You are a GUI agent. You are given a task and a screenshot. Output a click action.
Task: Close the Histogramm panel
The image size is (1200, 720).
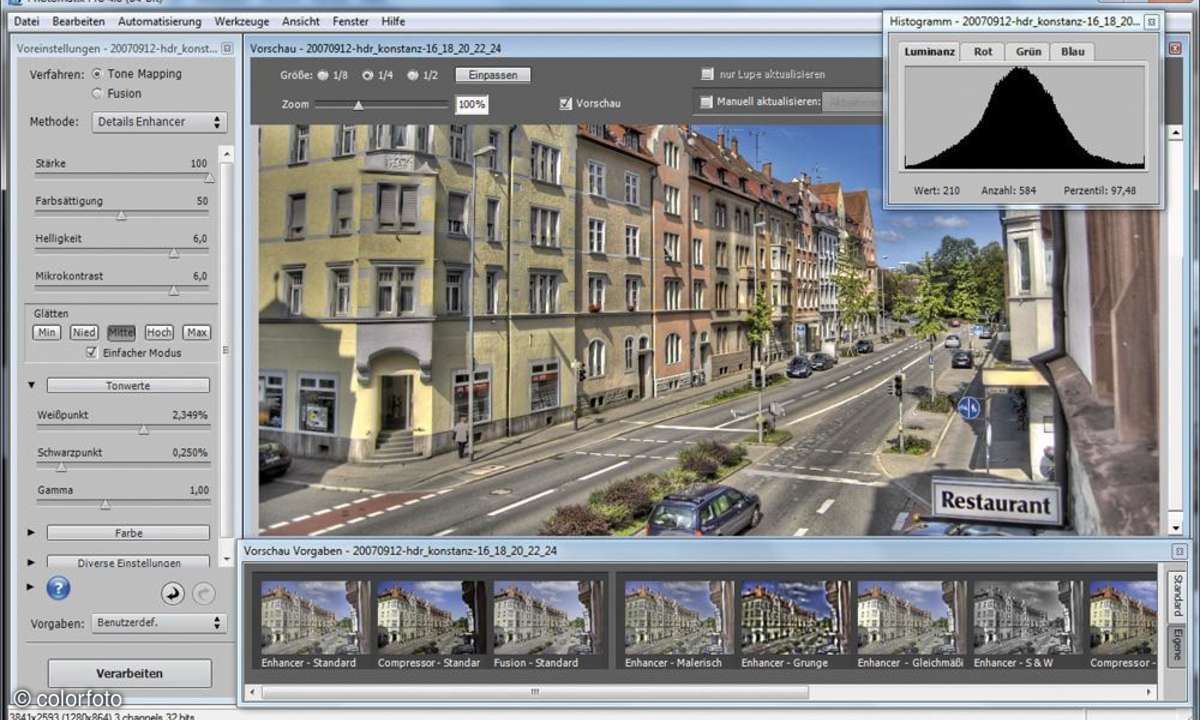click(x=1152, y=21)
